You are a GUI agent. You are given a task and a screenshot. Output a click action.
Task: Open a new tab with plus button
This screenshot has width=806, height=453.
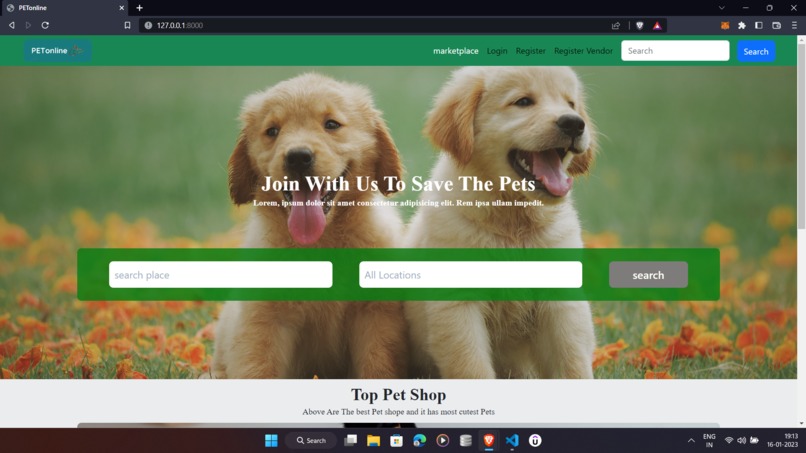click(x=139, y=8)
